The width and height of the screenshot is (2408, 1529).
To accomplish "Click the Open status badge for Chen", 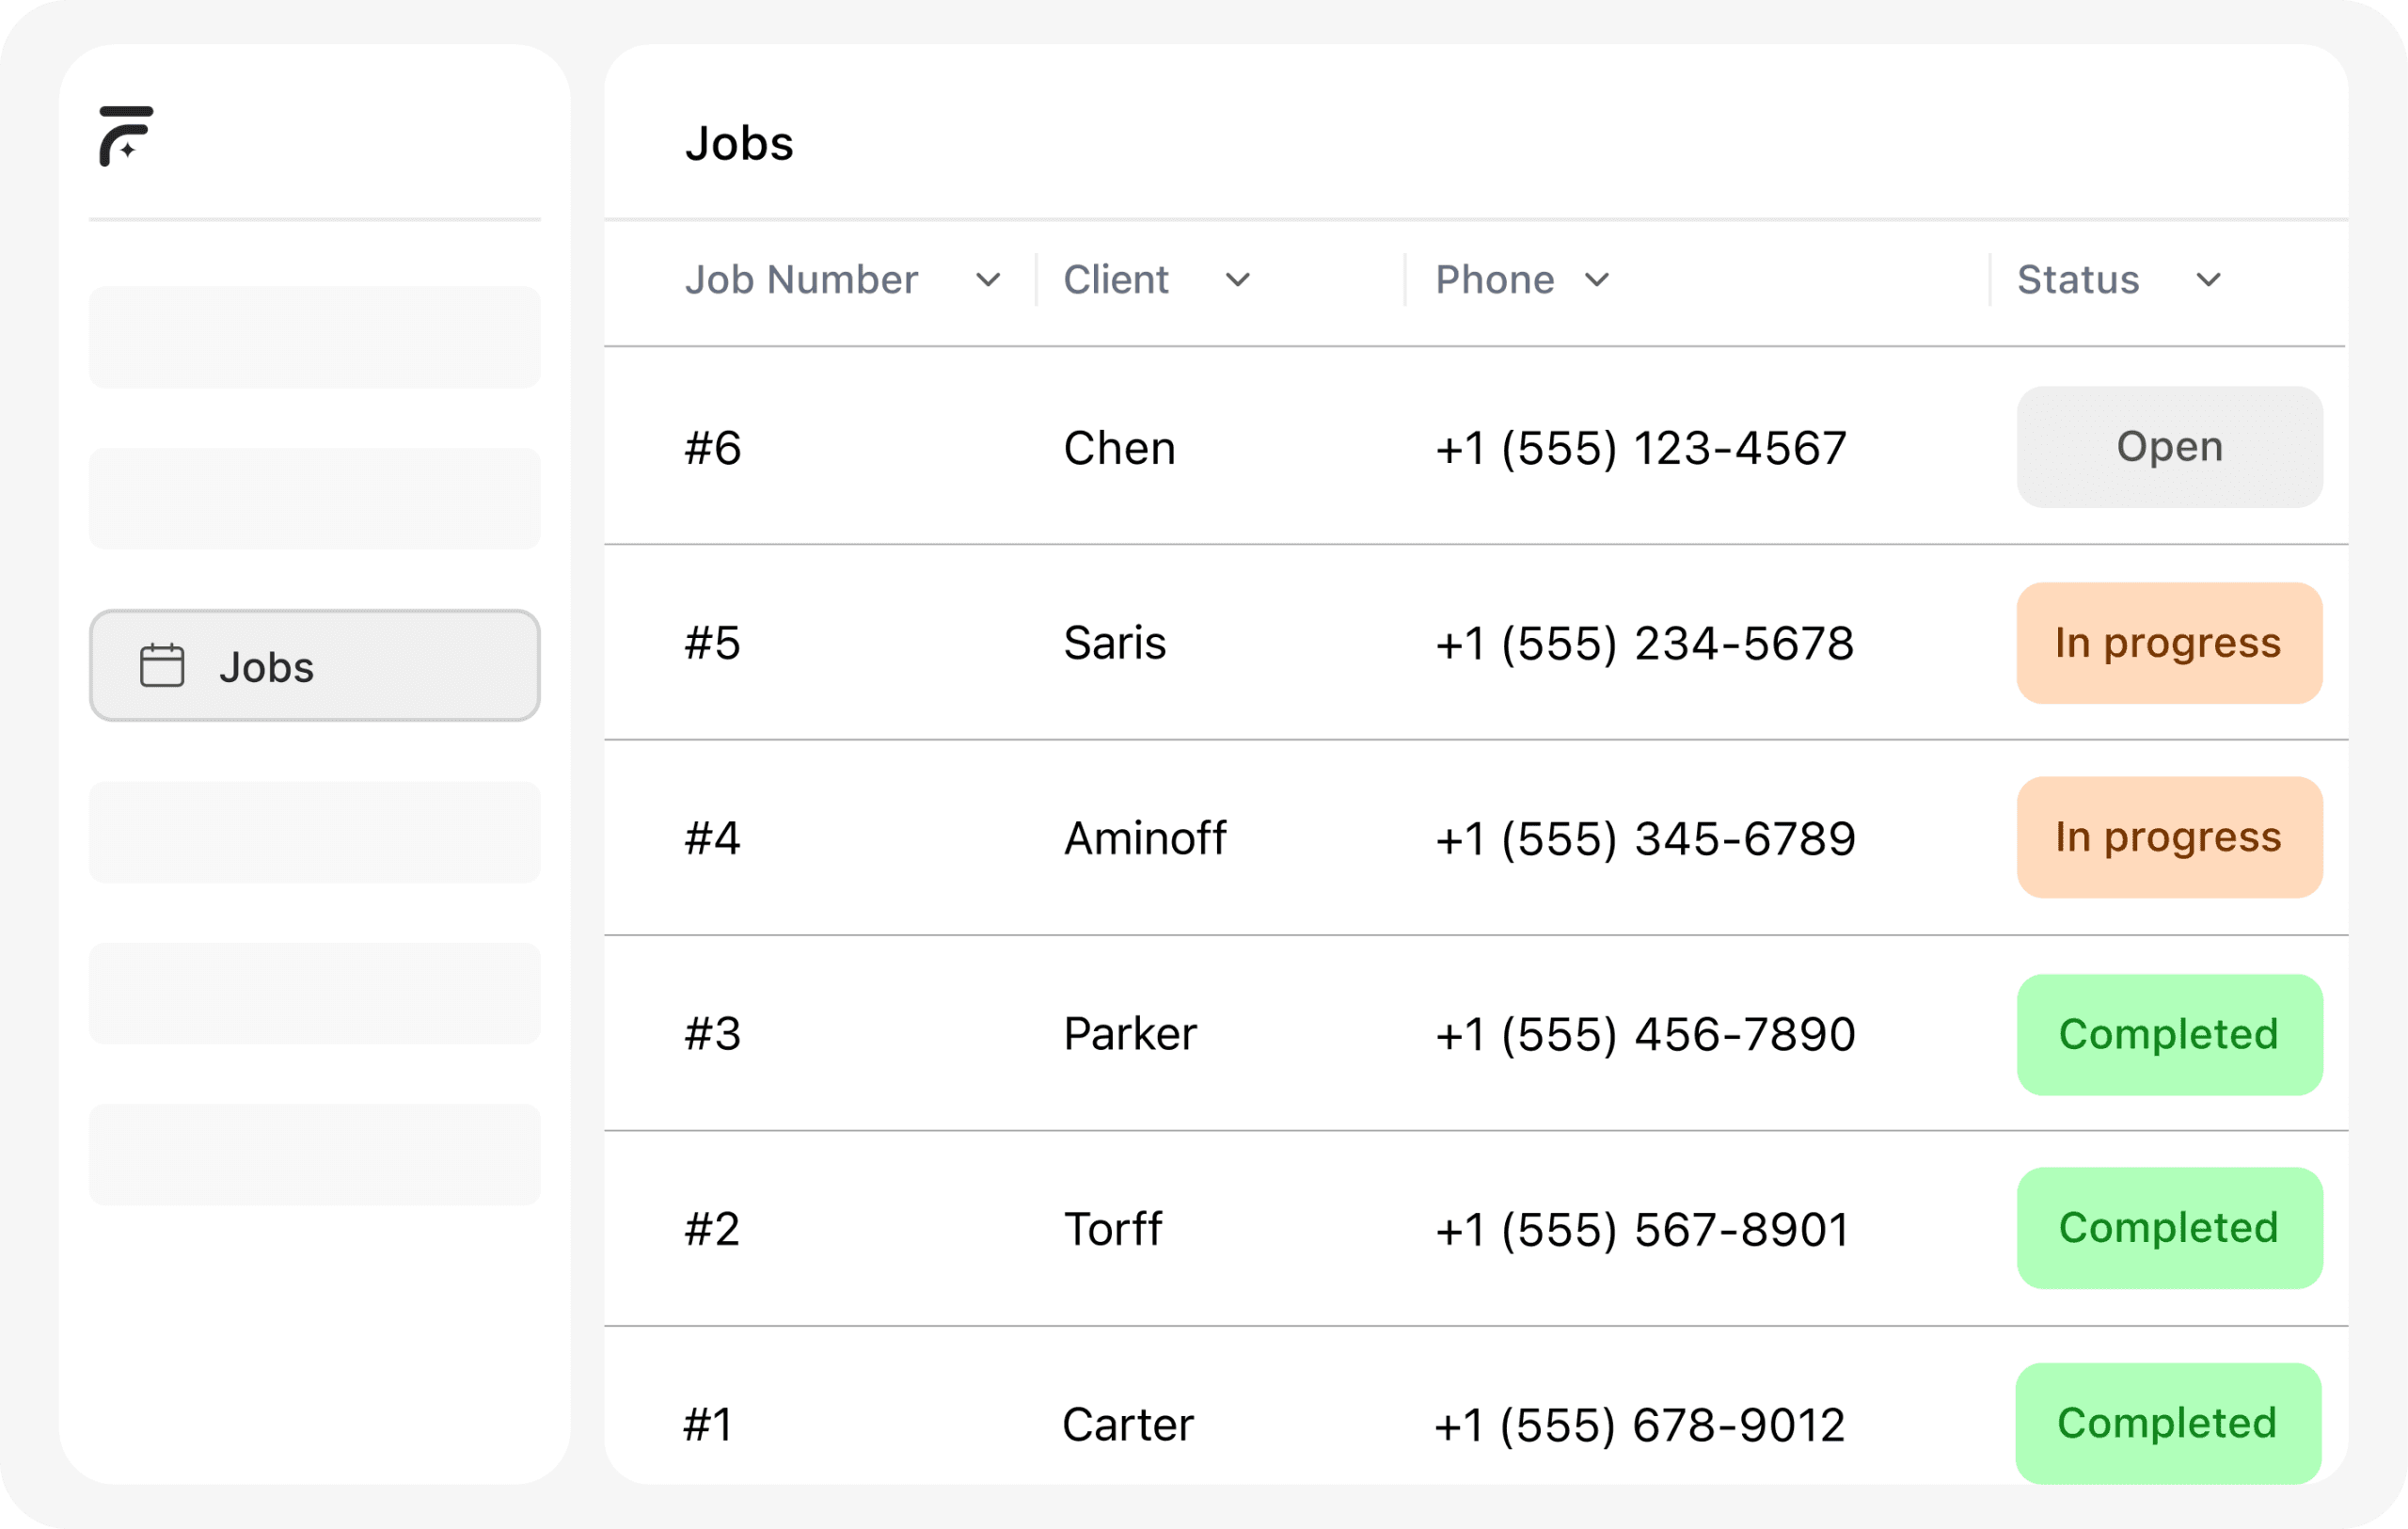I will click(2168, 447).
